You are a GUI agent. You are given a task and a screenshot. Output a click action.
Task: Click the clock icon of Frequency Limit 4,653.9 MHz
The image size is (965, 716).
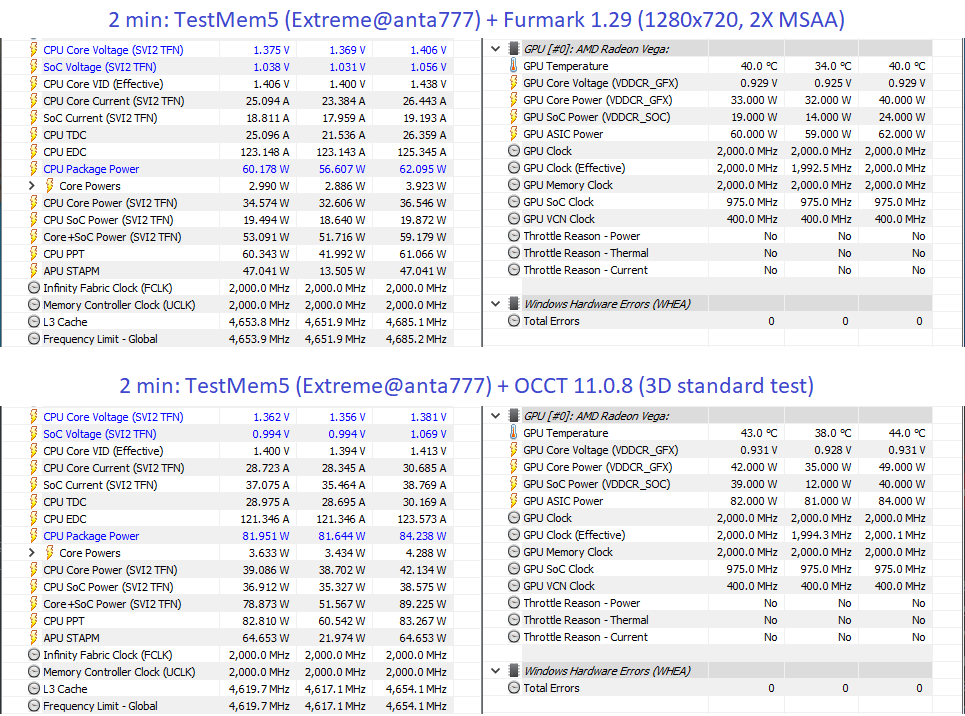[x=34, y=339]
